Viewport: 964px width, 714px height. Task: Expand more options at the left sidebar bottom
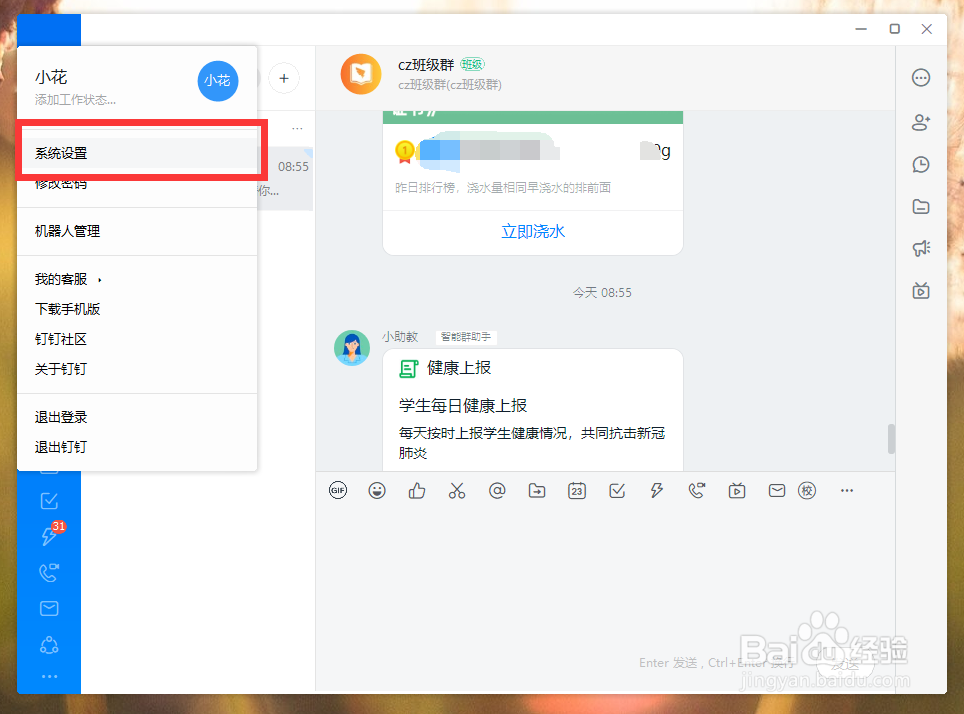(x=49, y=677)
